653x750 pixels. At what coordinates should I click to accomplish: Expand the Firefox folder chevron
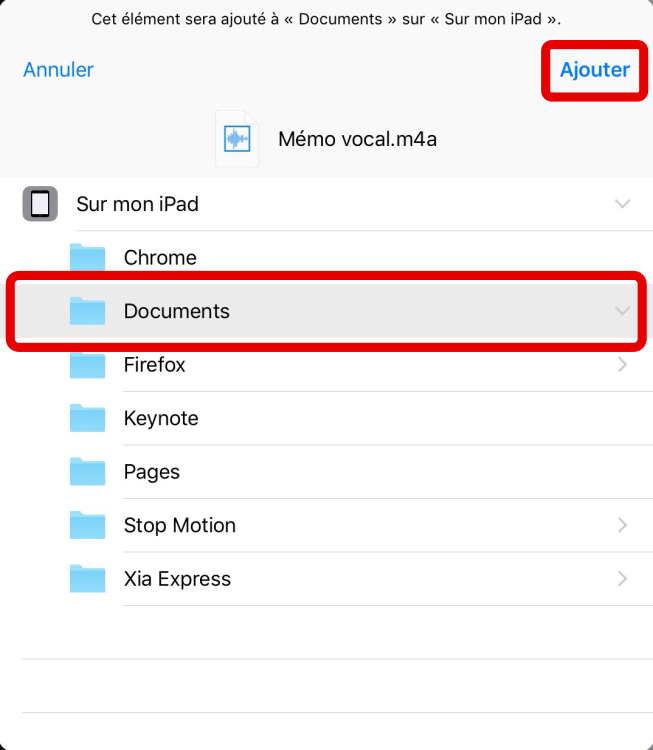pos(622,365)
